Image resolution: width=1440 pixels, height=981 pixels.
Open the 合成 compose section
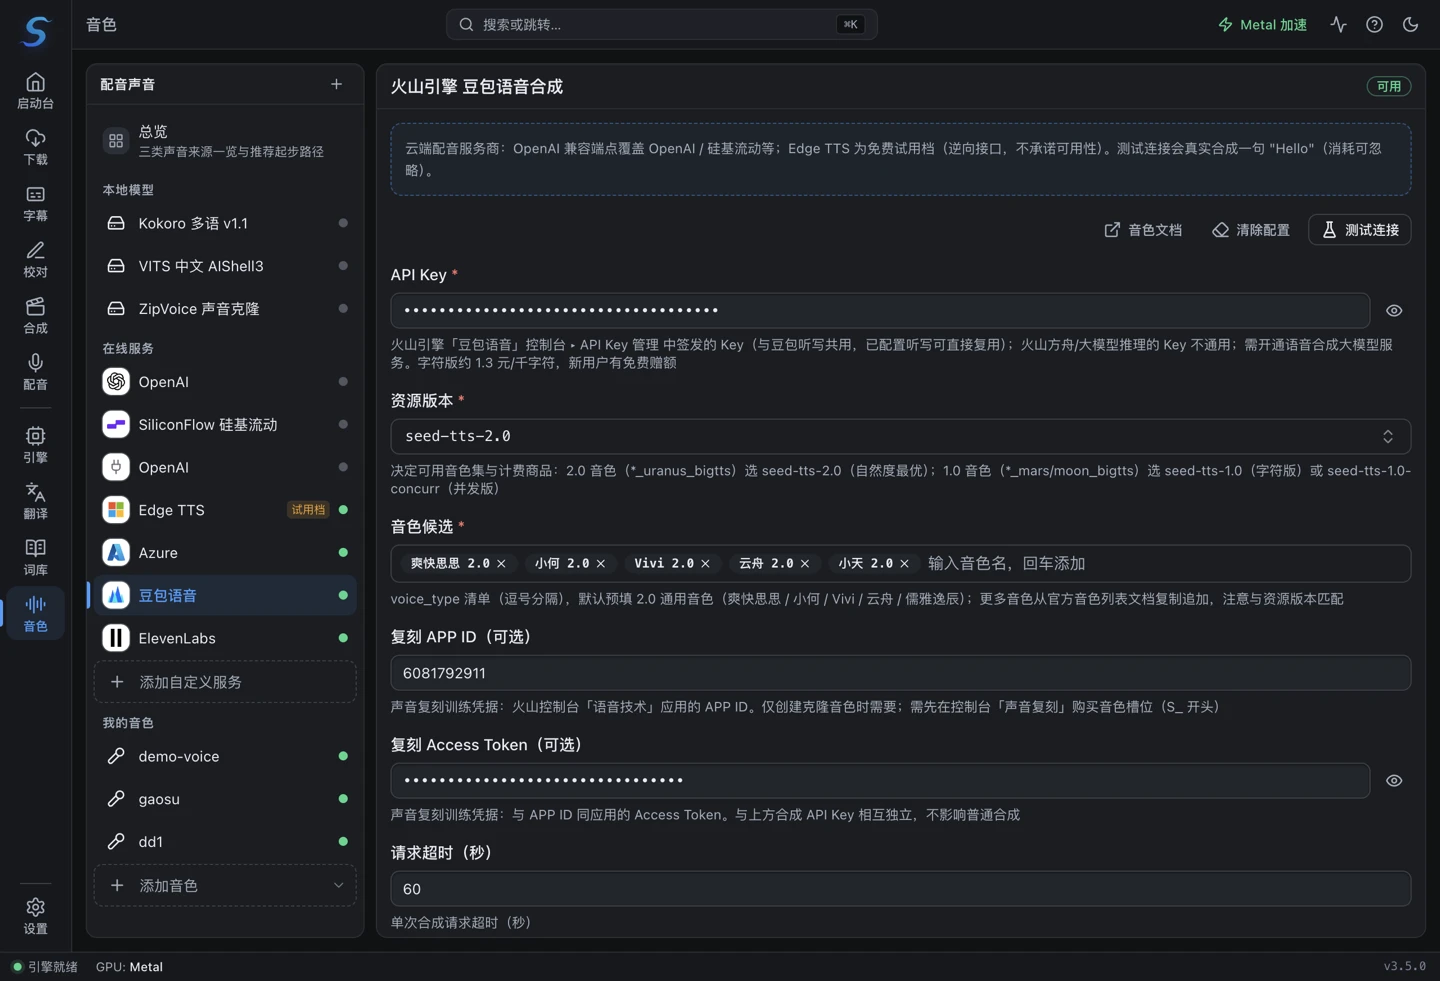[36, 315]
